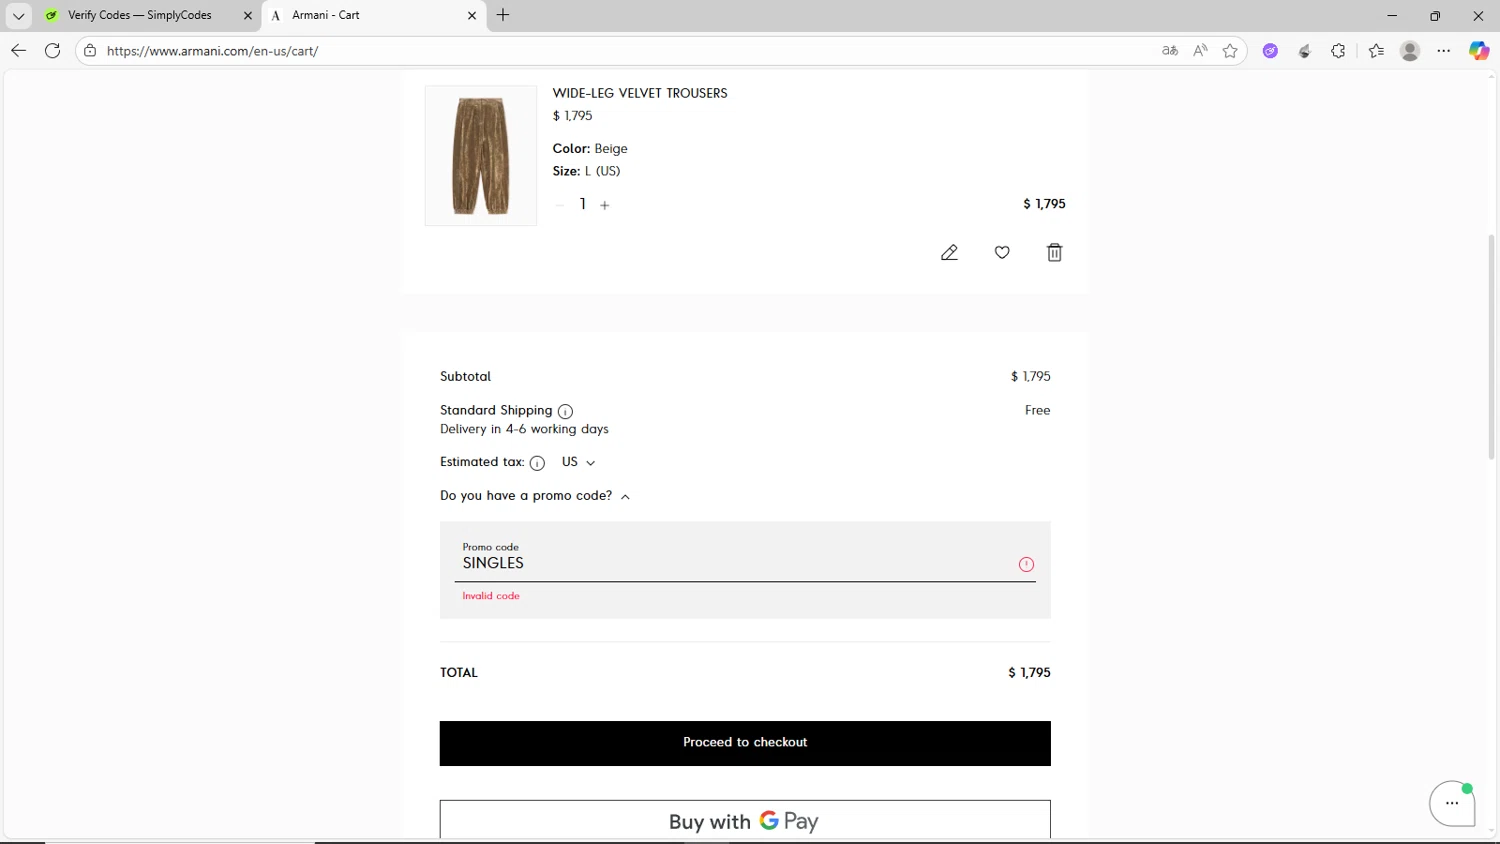Image resolution: width=1500 pixels, height=844 pixels.
Task: Decrease quantity with the minus button
Action: click(560, 205)
